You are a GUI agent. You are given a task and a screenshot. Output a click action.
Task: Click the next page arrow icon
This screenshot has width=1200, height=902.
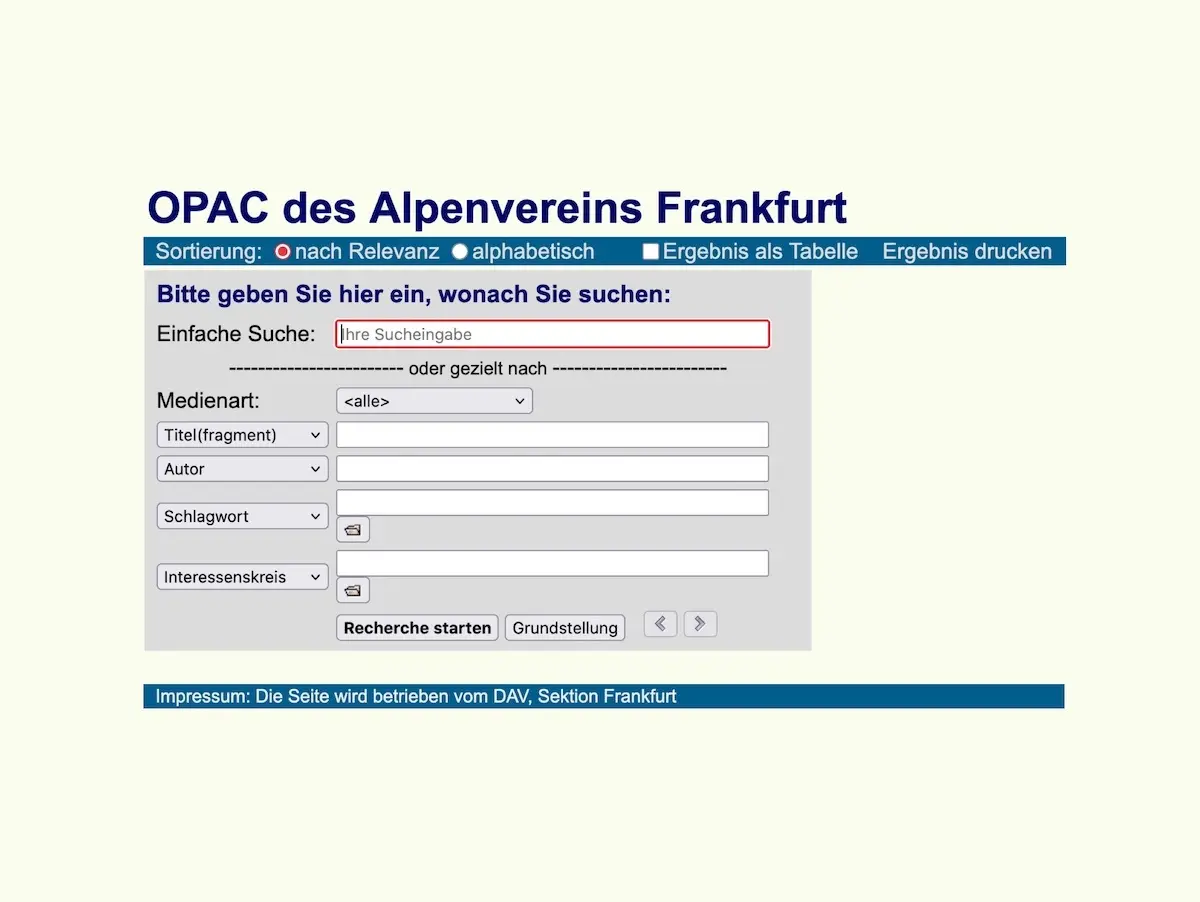[x=700, y=625]
